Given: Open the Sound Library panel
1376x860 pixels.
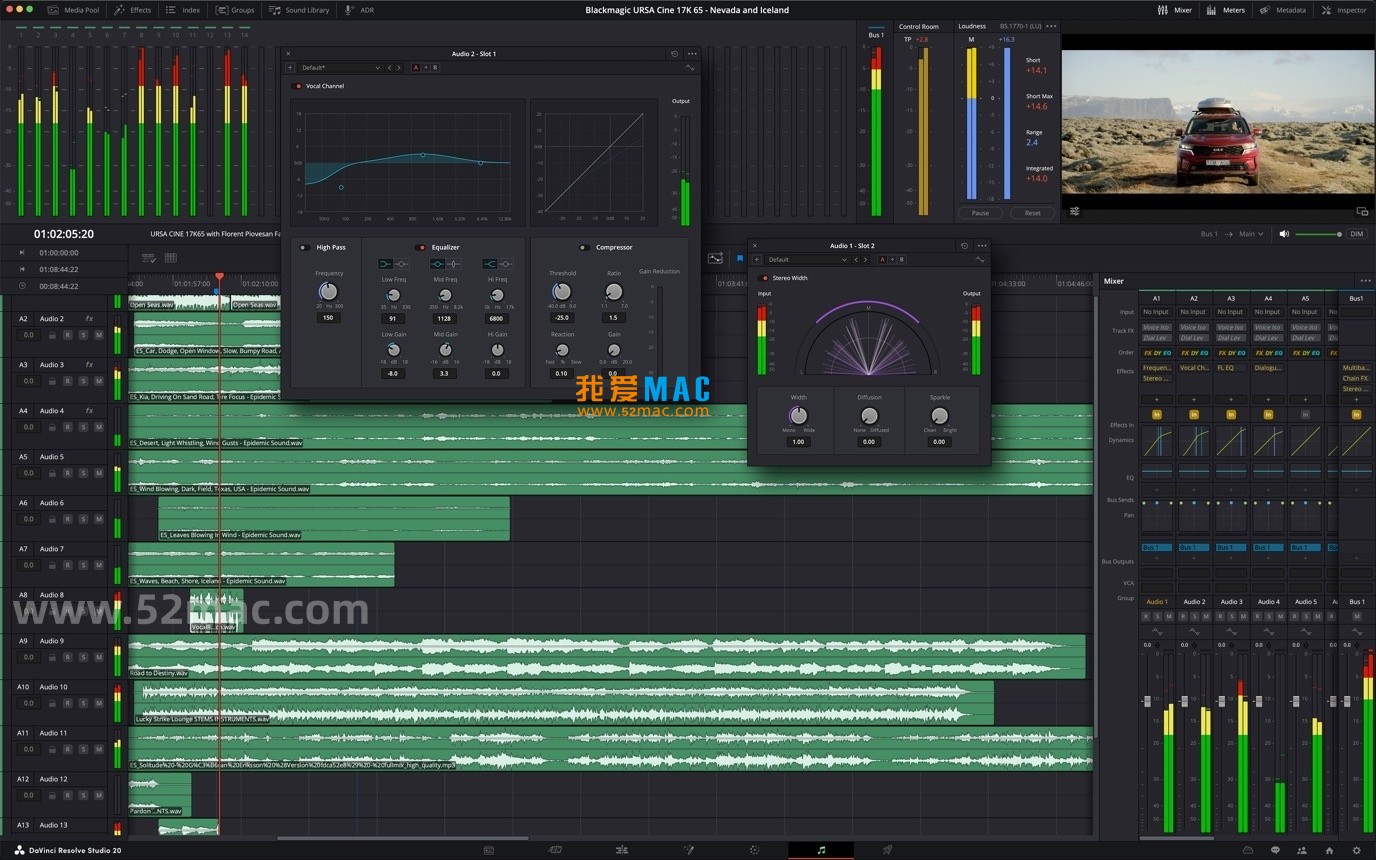Looking at the screenshot, I should (x=299, y=10).
